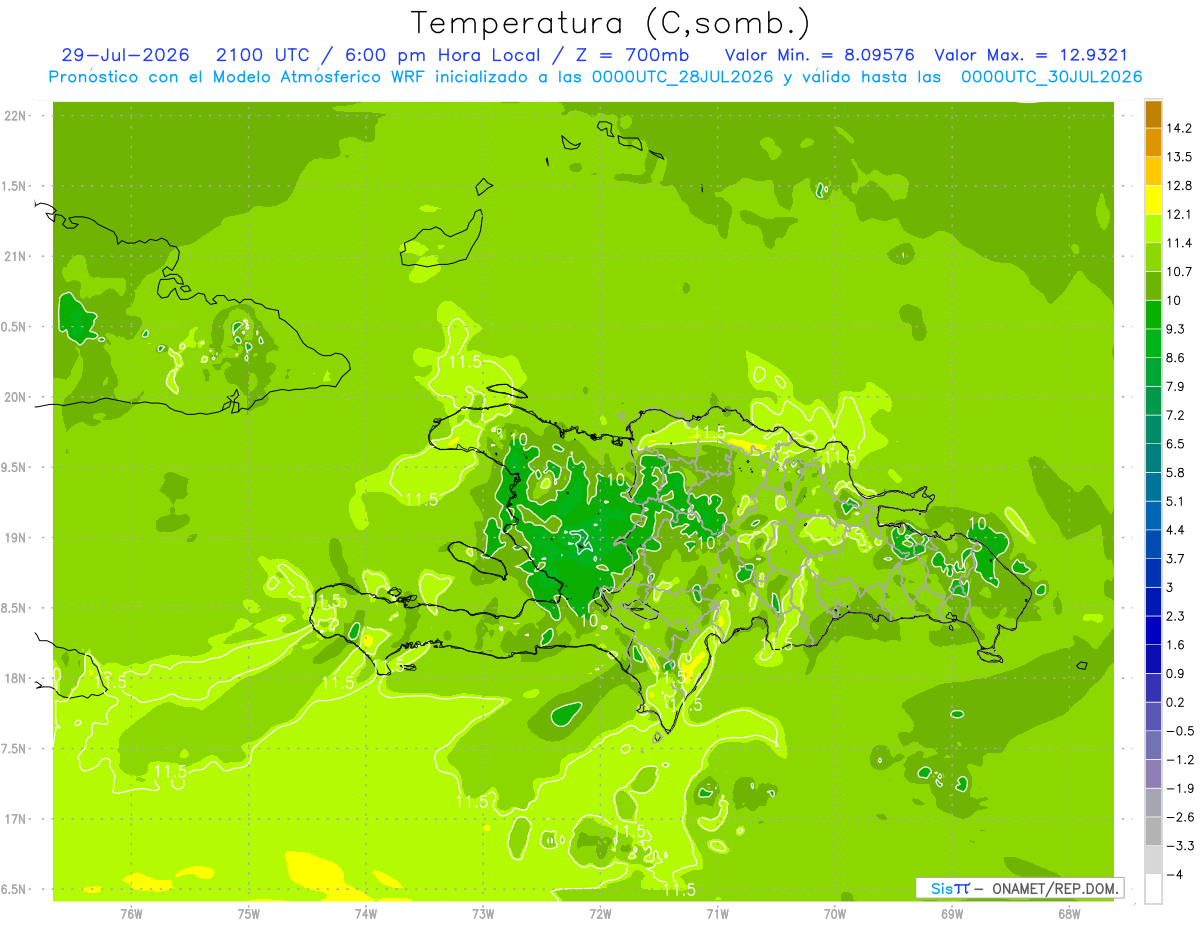
Task: Click the '19N' latitude axis label
Action: (16, 538)
